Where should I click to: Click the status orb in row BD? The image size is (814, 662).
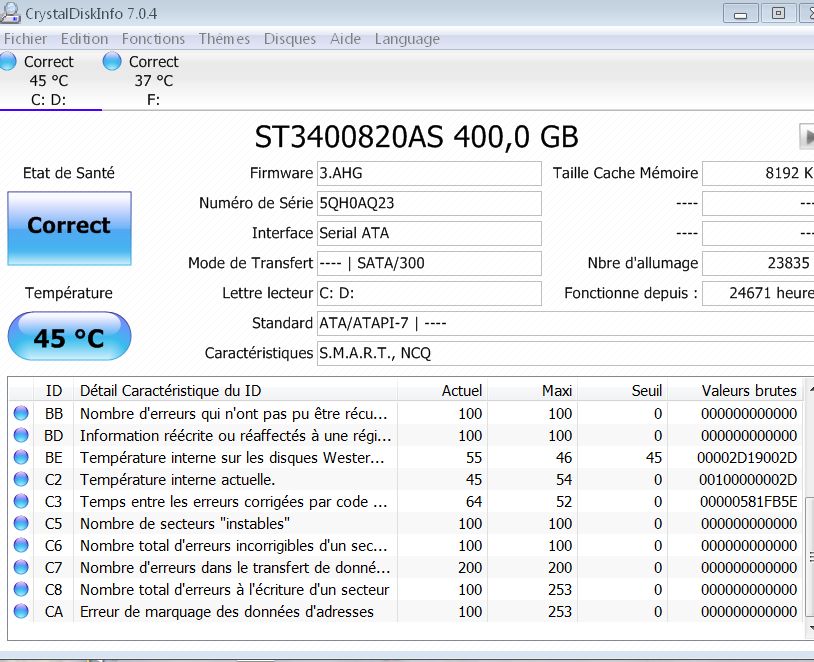21,435
